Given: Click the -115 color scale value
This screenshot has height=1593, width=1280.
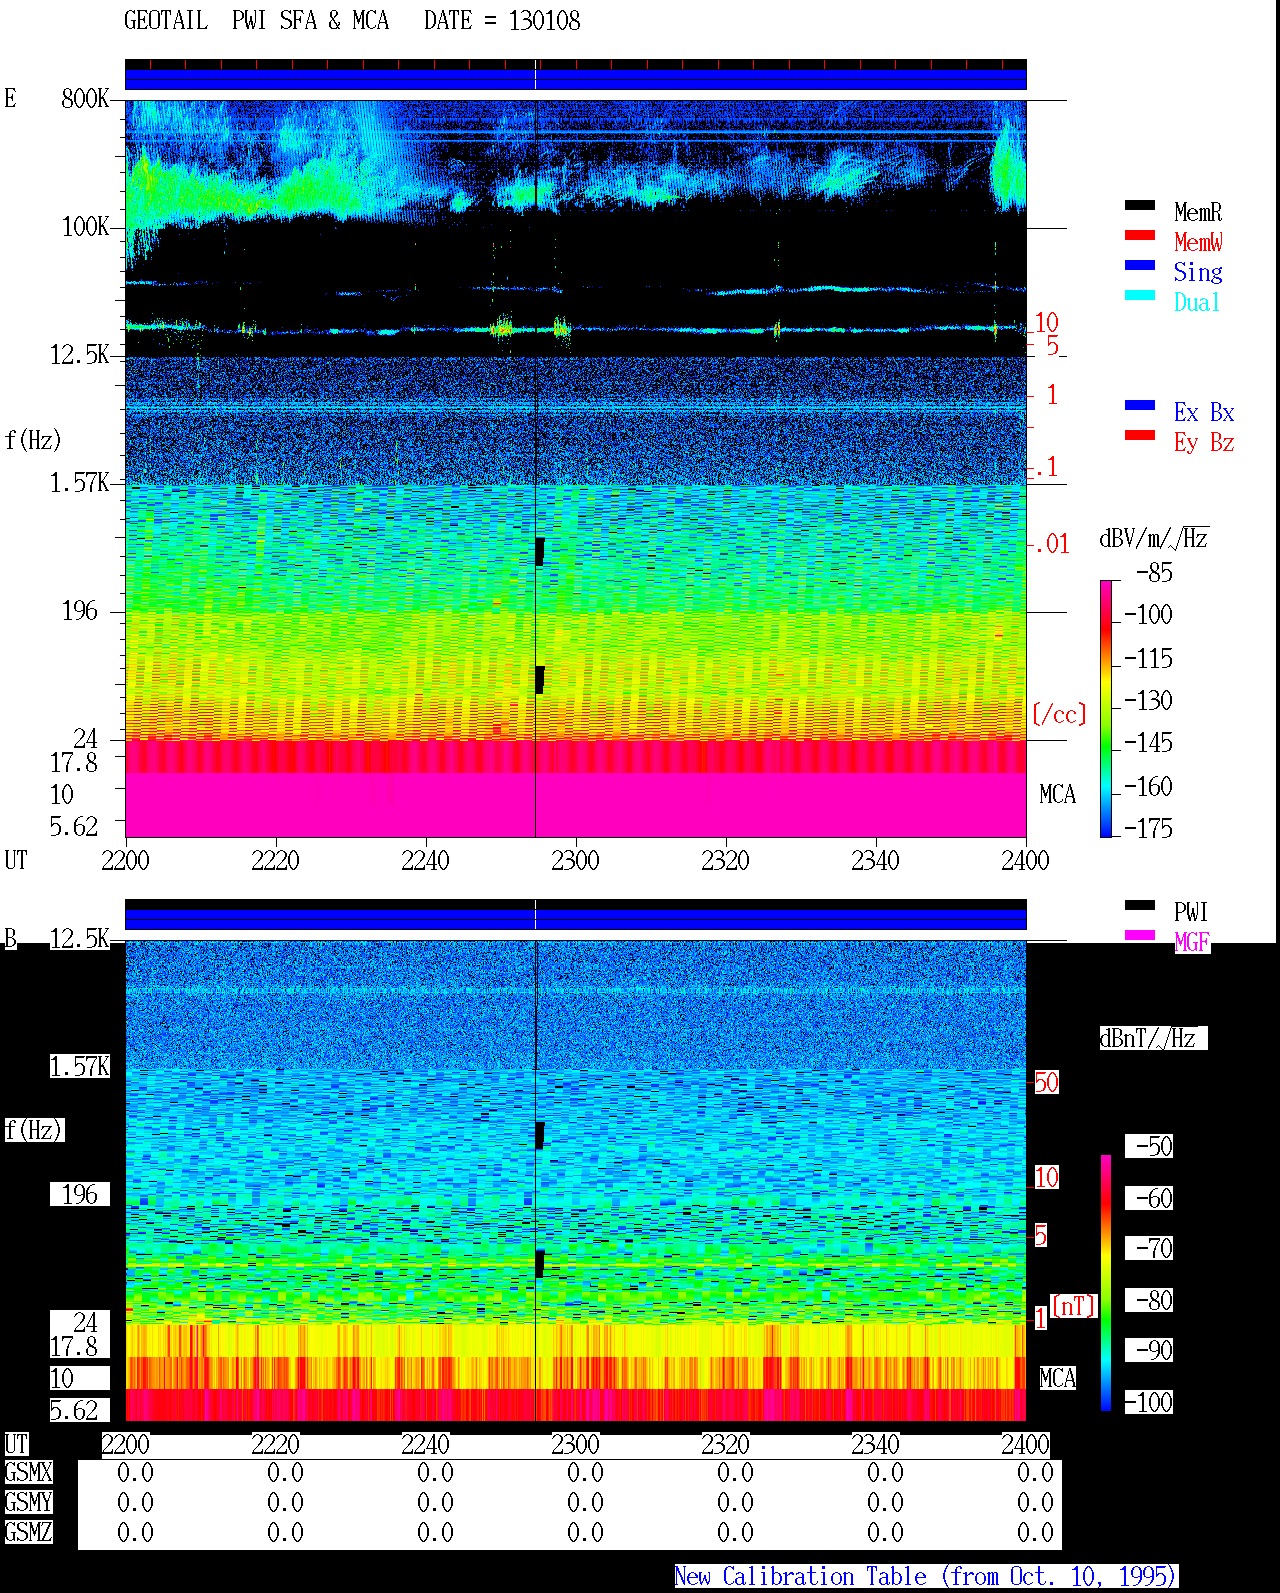Looking at the screenshot, I should (x=1148, y=659).
